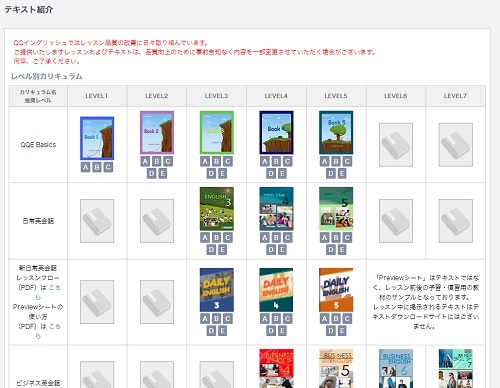
Task: Click the LEVEL1 column header
Action: tap(97, 96)
